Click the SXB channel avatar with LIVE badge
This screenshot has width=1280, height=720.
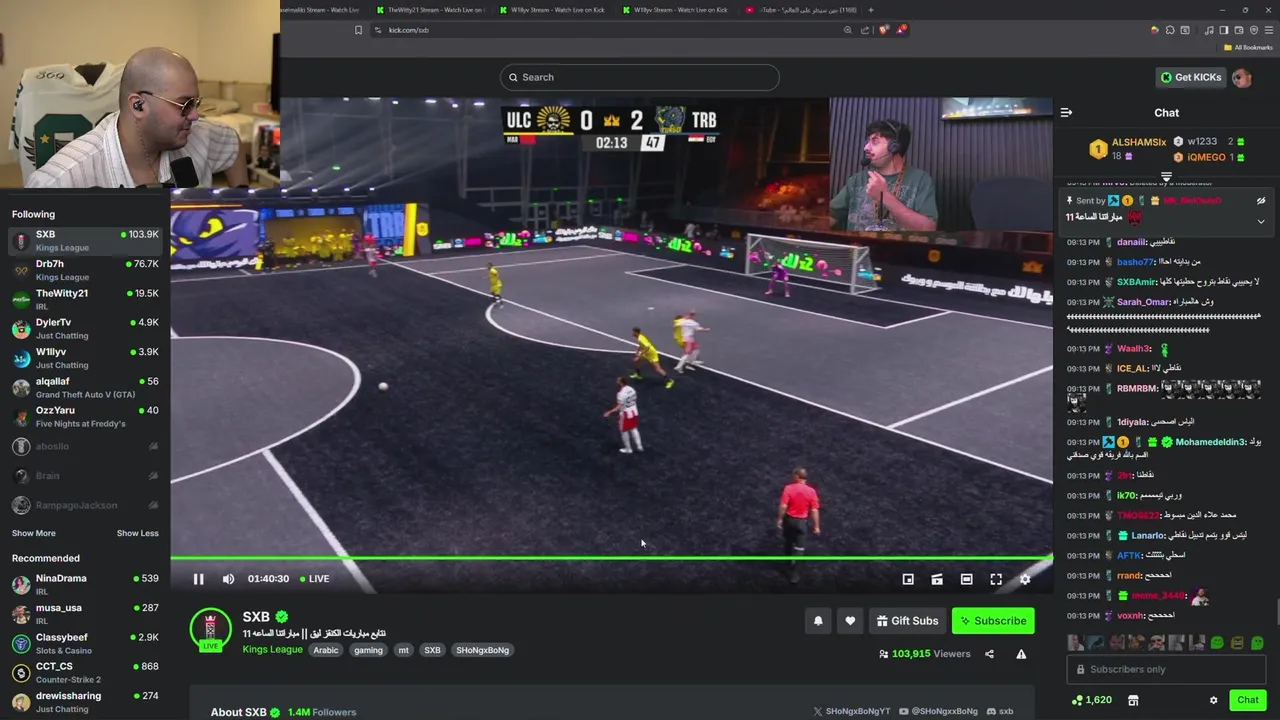[x=210, y=629]
